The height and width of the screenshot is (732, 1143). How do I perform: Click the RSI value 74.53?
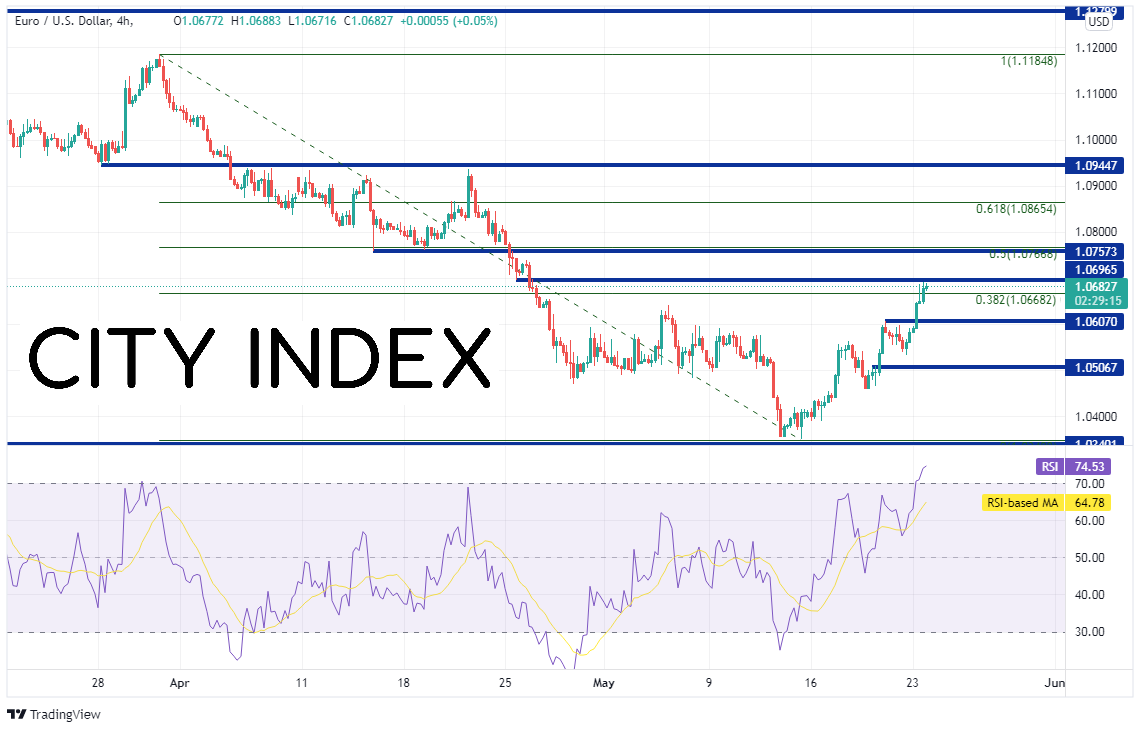(1089, 467)
